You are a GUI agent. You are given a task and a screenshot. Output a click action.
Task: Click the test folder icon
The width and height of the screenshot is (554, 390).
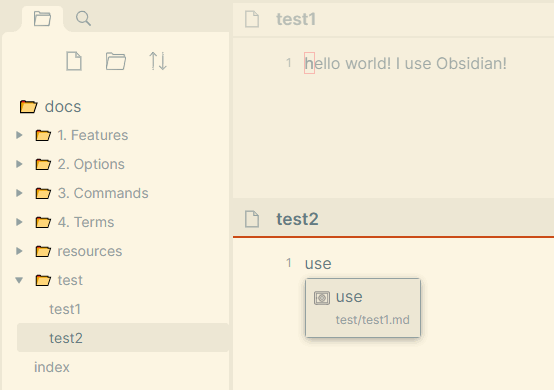click(43, 280)
